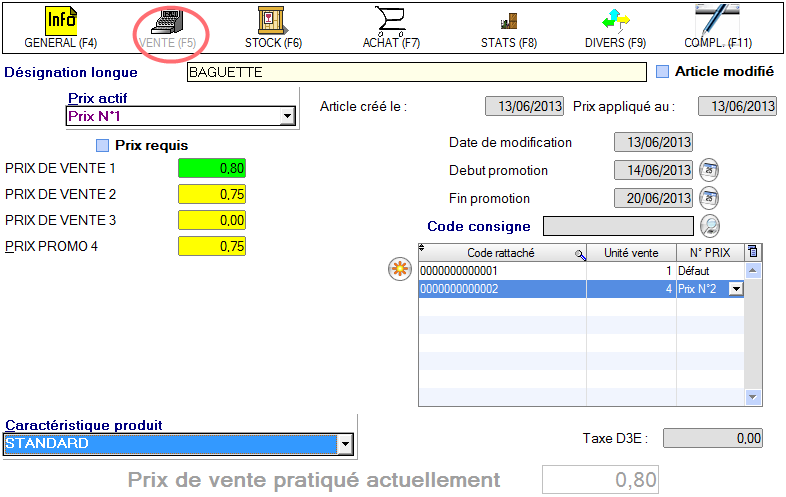This screenshot has width=786, height=497.
Task: Click the Désignation longue BAGUETTE field
Action: 417,72
